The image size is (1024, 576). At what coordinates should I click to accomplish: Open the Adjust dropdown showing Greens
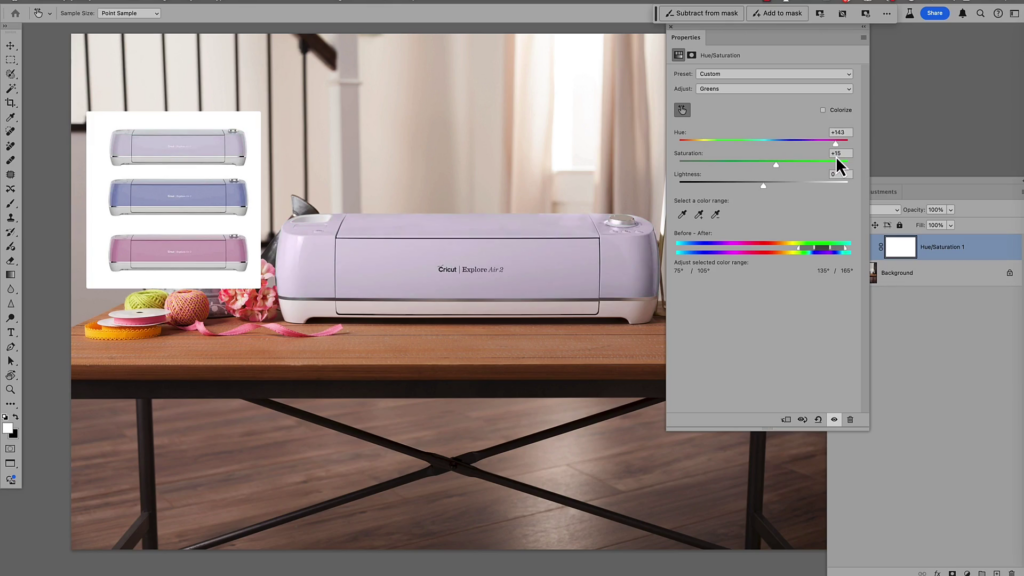(774, 89)
